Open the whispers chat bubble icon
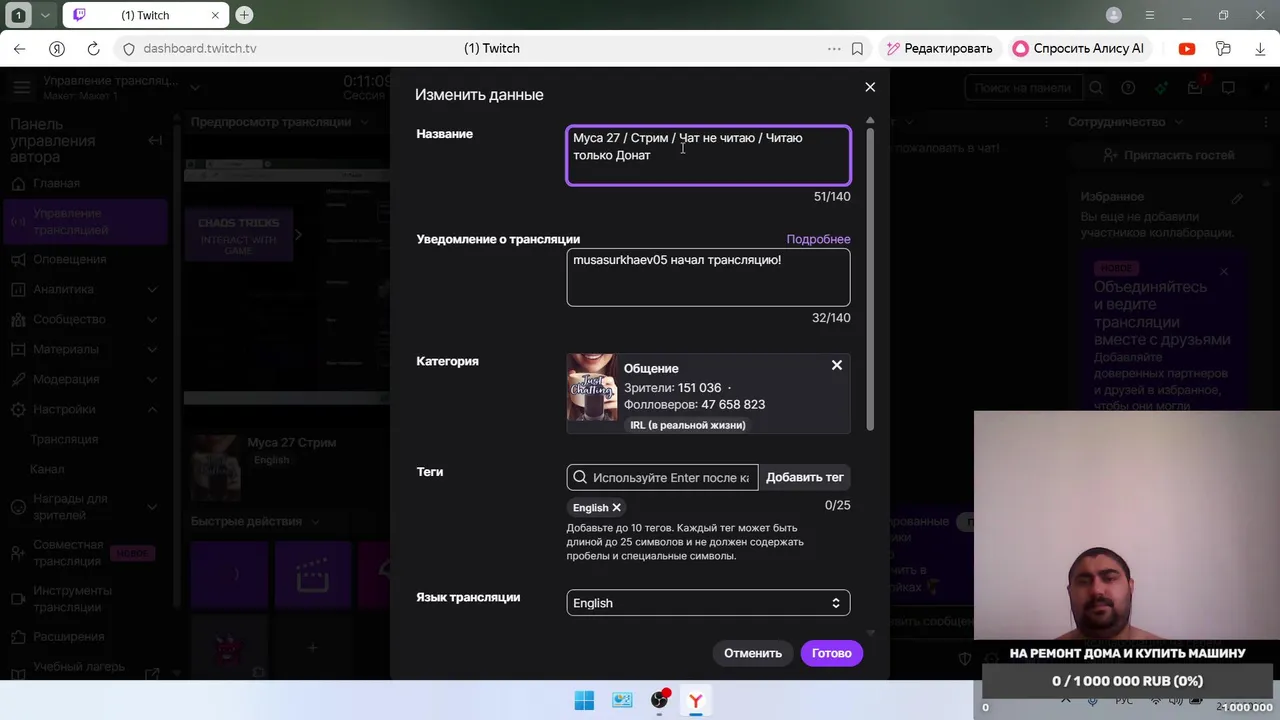The width and height of the screenshot is (1280, 720). tap(1228, 88)
